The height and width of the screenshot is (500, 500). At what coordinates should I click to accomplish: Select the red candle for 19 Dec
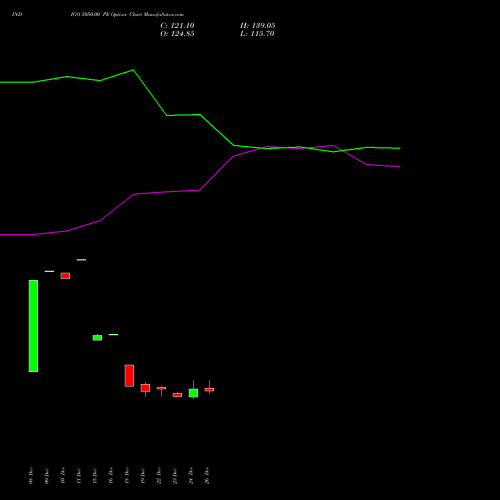click(145, 388)
